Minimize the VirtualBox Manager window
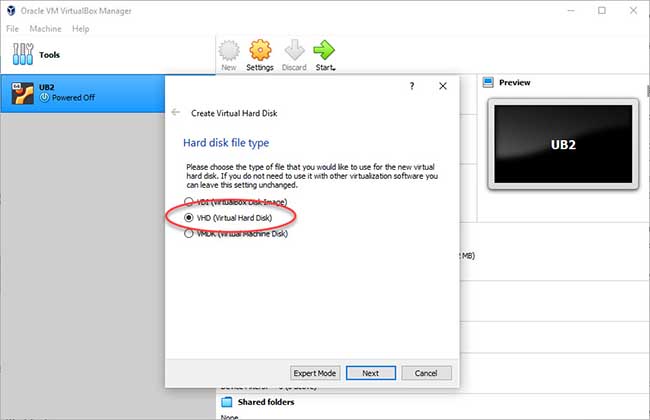The width and height of the screenshot is (650, 420). [x=571, y=11]
